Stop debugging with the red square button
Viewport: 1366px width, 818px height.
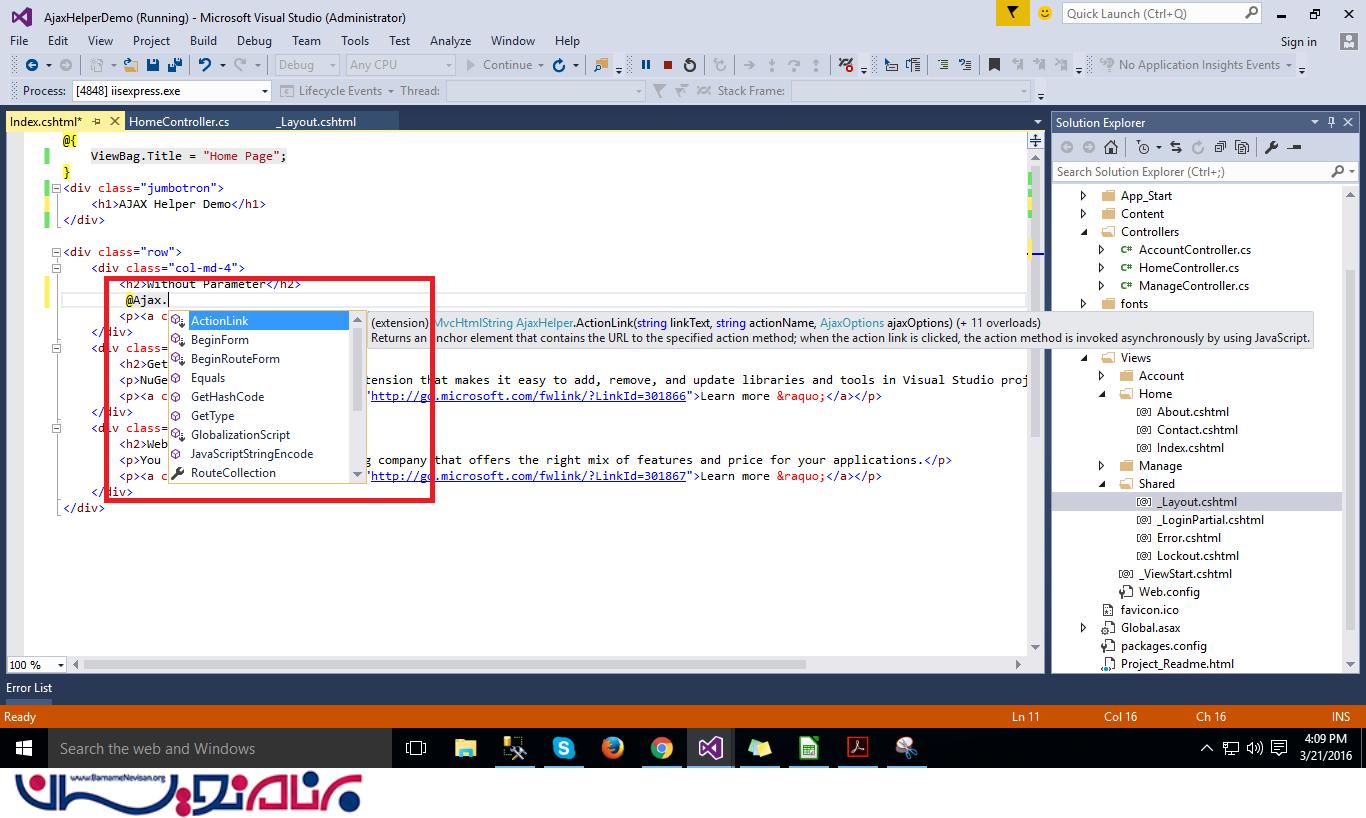668,65
